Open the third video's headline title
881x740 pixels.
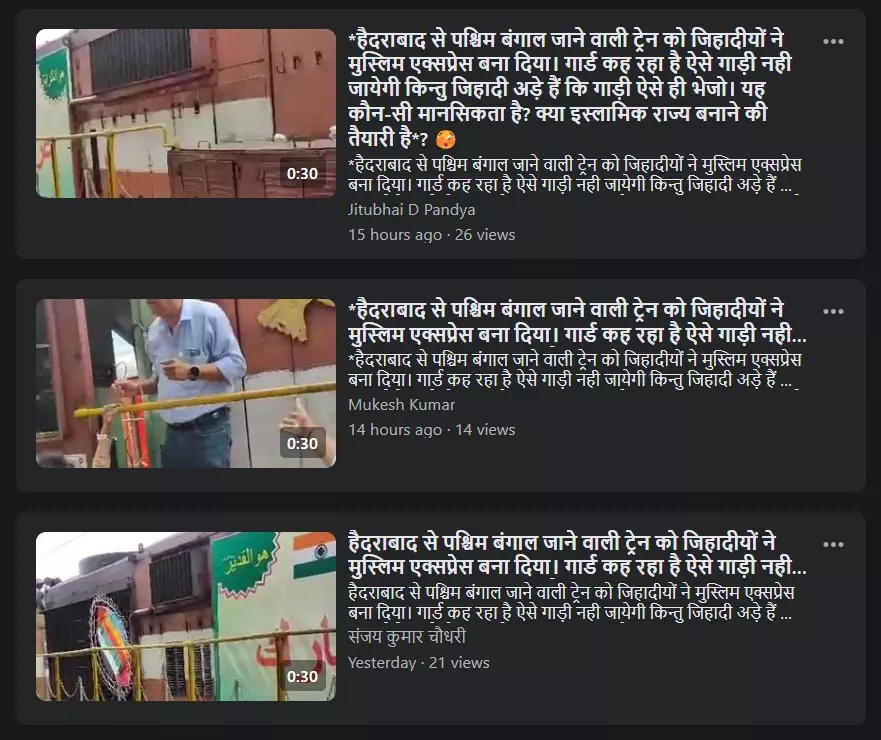tap(577, 555)
